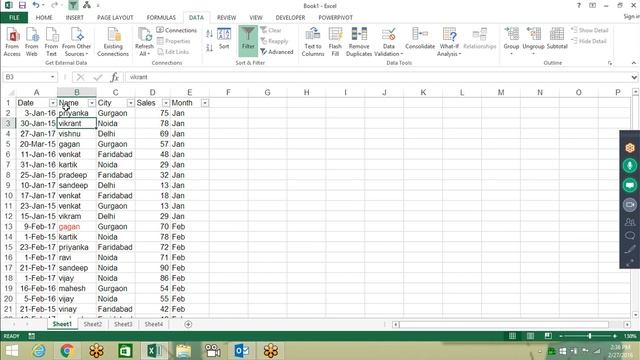Open City column filter dropdown
The height and width of the screenshot is (360, 640).
131,103
